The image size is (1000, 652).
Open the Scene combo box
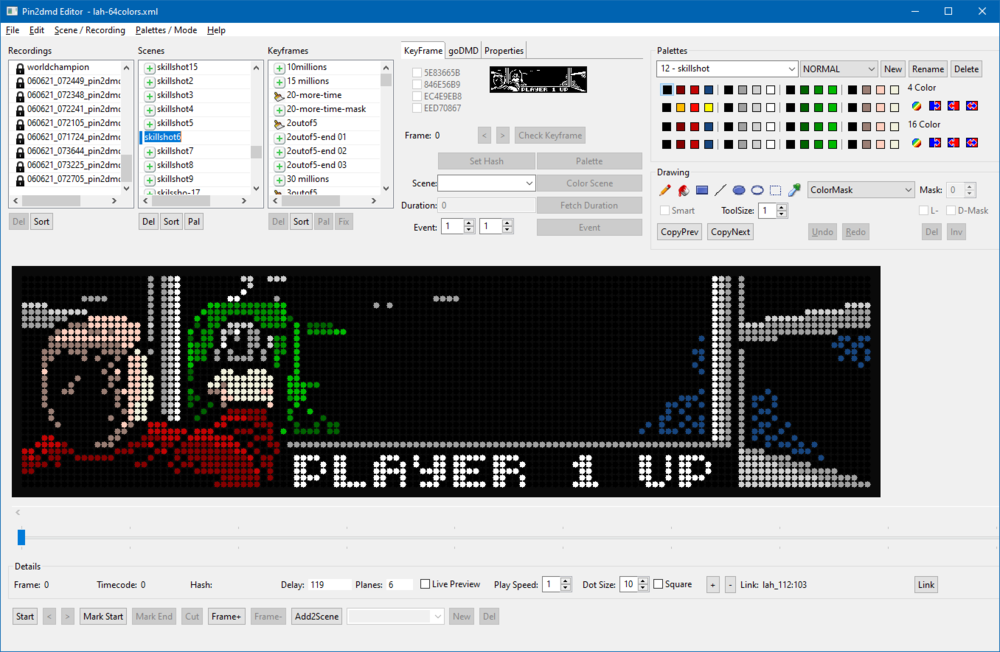click(x=486, y=184)
